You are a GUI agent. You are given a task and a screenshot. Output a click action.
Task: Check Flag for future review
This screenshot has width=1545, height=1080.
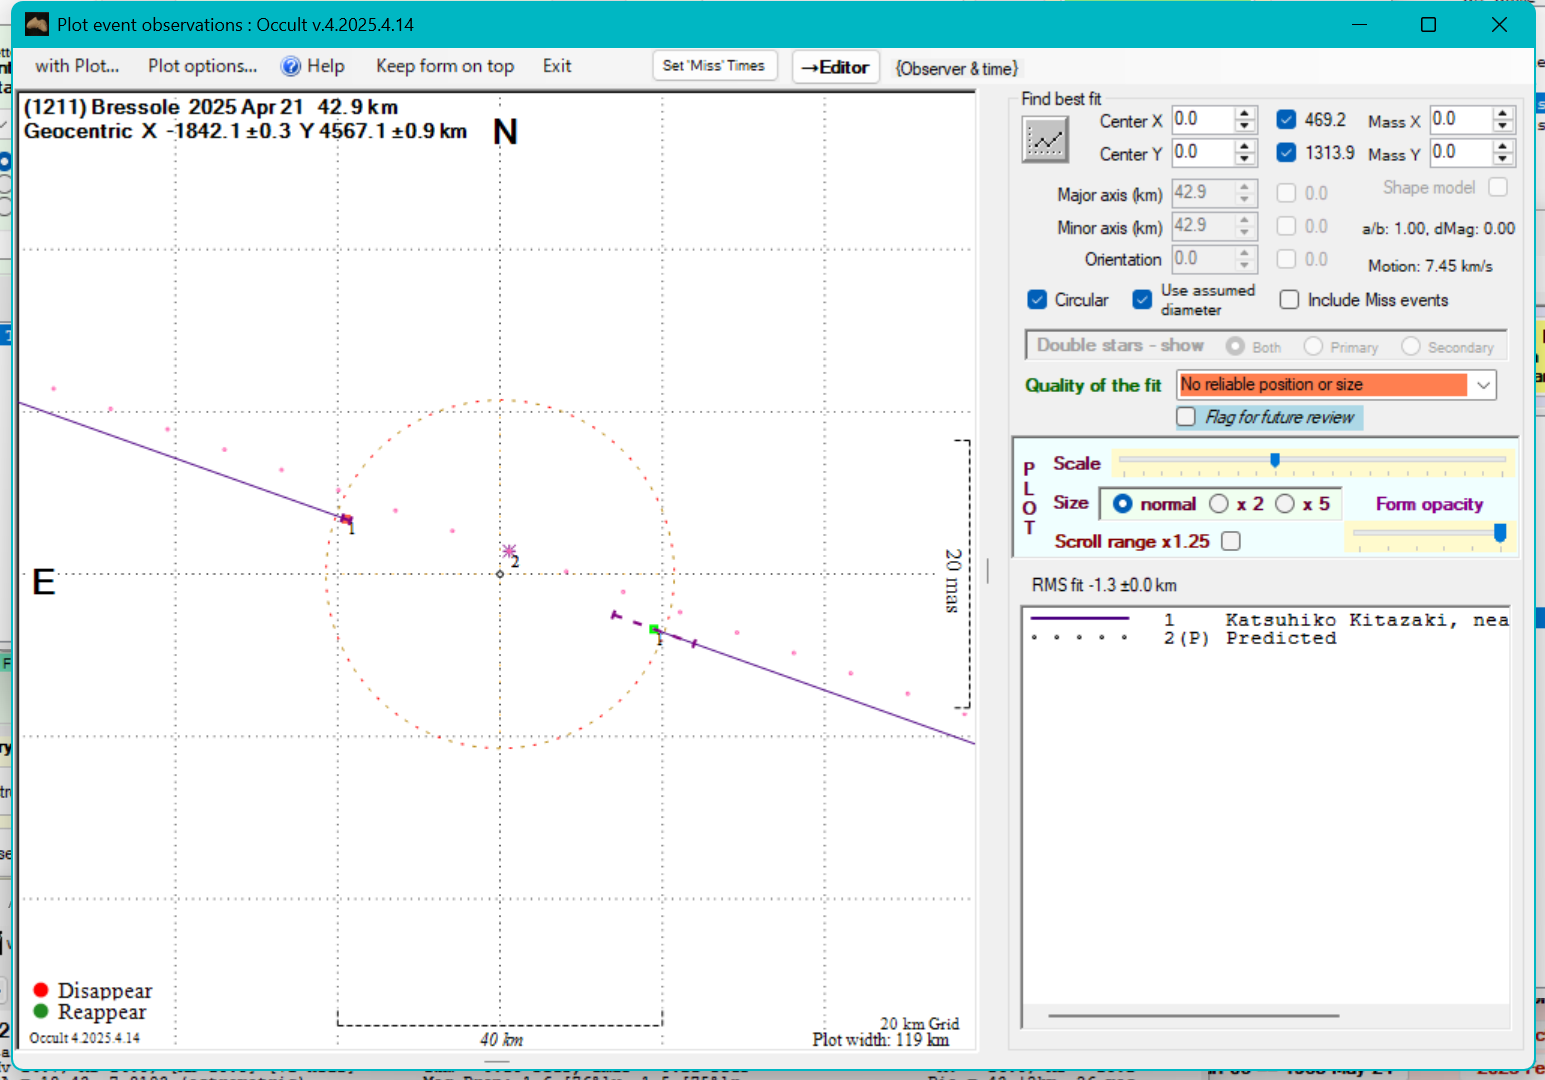pos(1186,417)
